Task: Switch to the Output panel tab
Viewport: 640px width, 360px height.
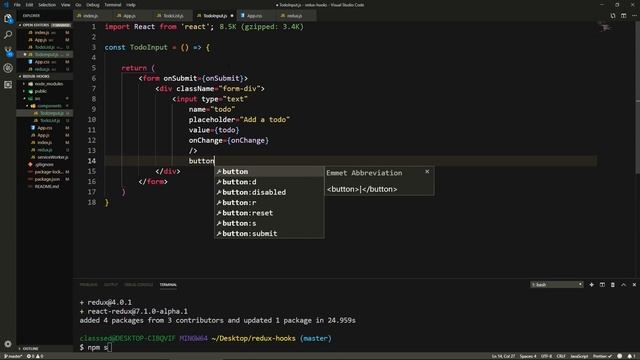Action: [x=111, y=284]
